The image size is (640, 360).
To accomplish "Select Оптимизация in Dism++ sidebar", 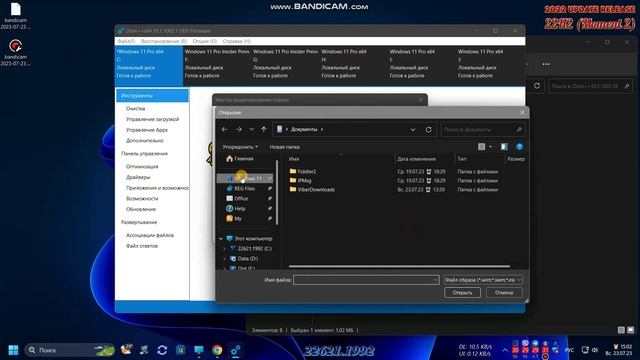I will coord(142,167).
